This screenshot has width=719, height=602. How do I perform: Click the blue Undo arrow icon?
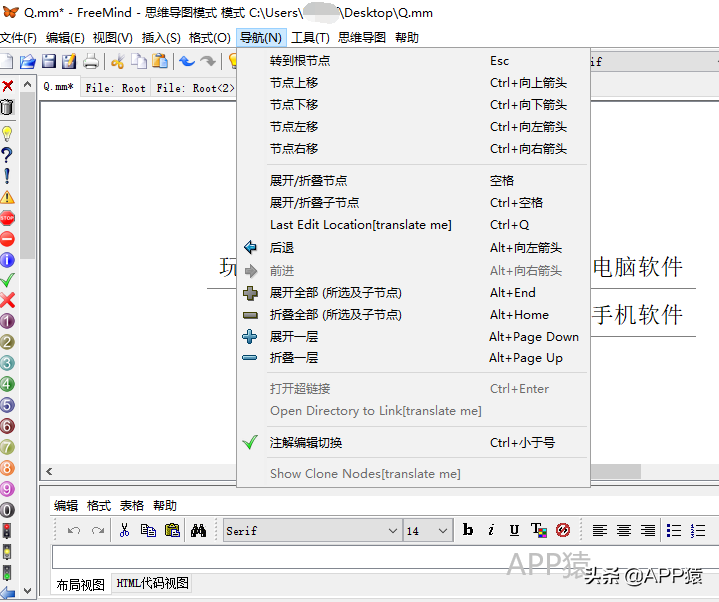coord(187,61)
